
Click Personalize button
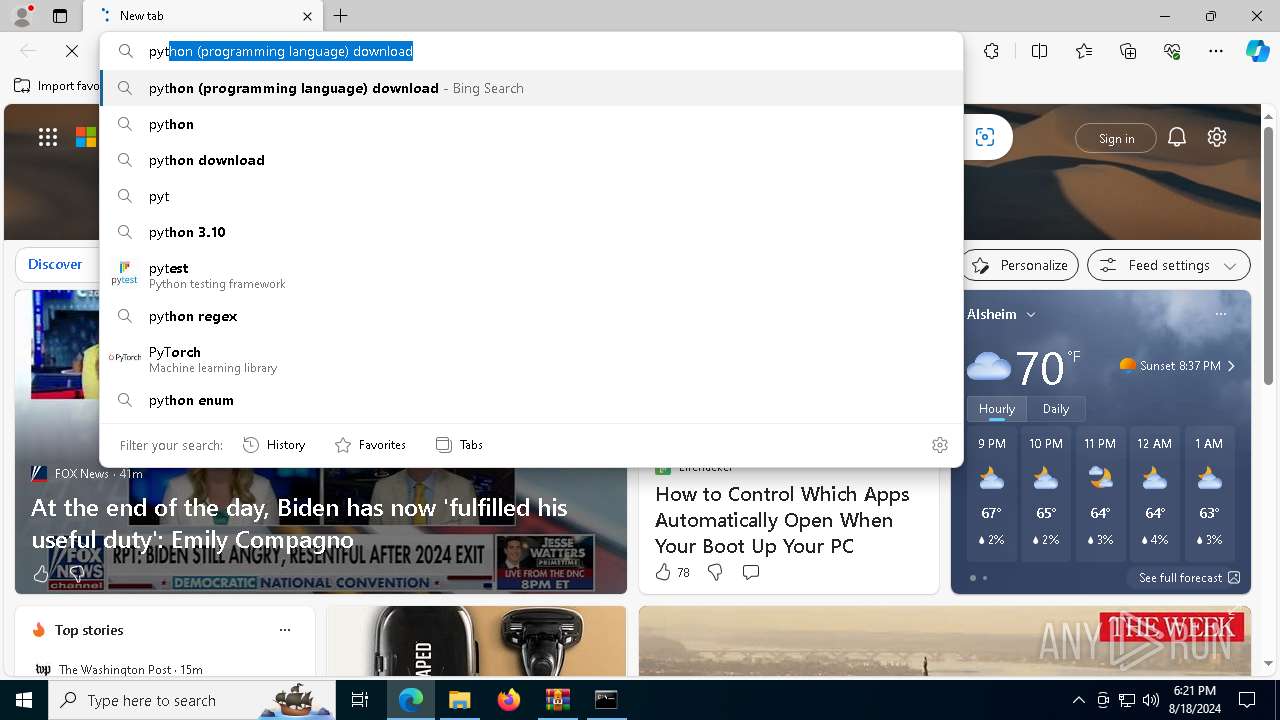point(1021,265)
